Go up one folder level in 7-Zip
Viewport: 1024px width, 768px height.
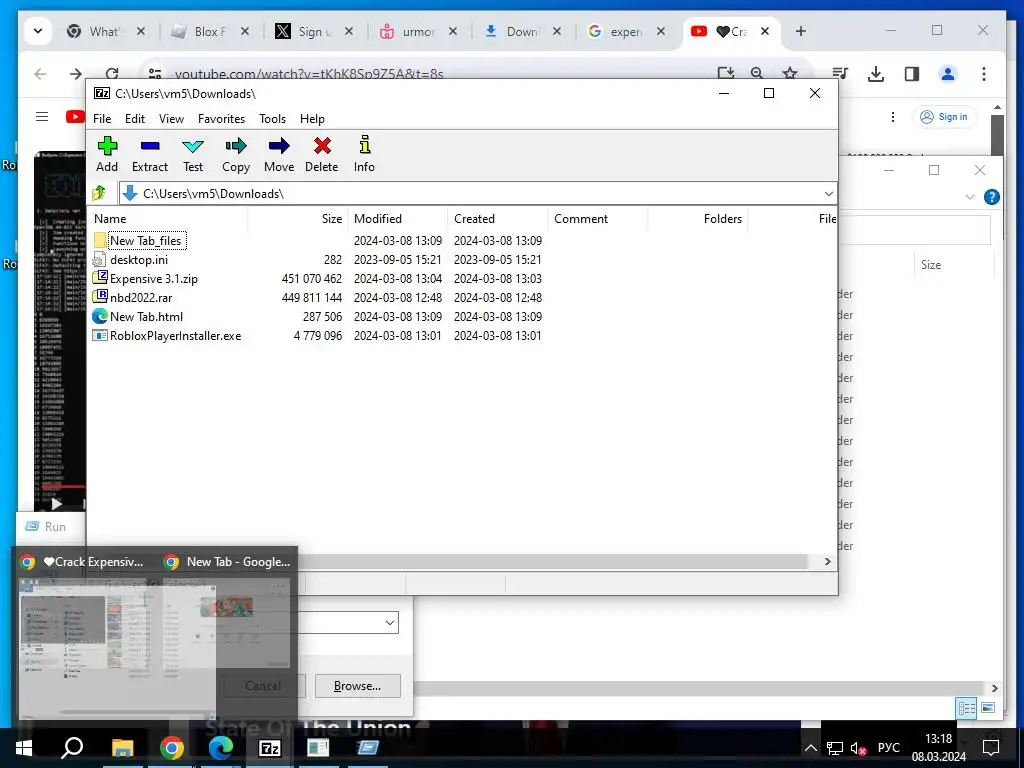(99, 193)
